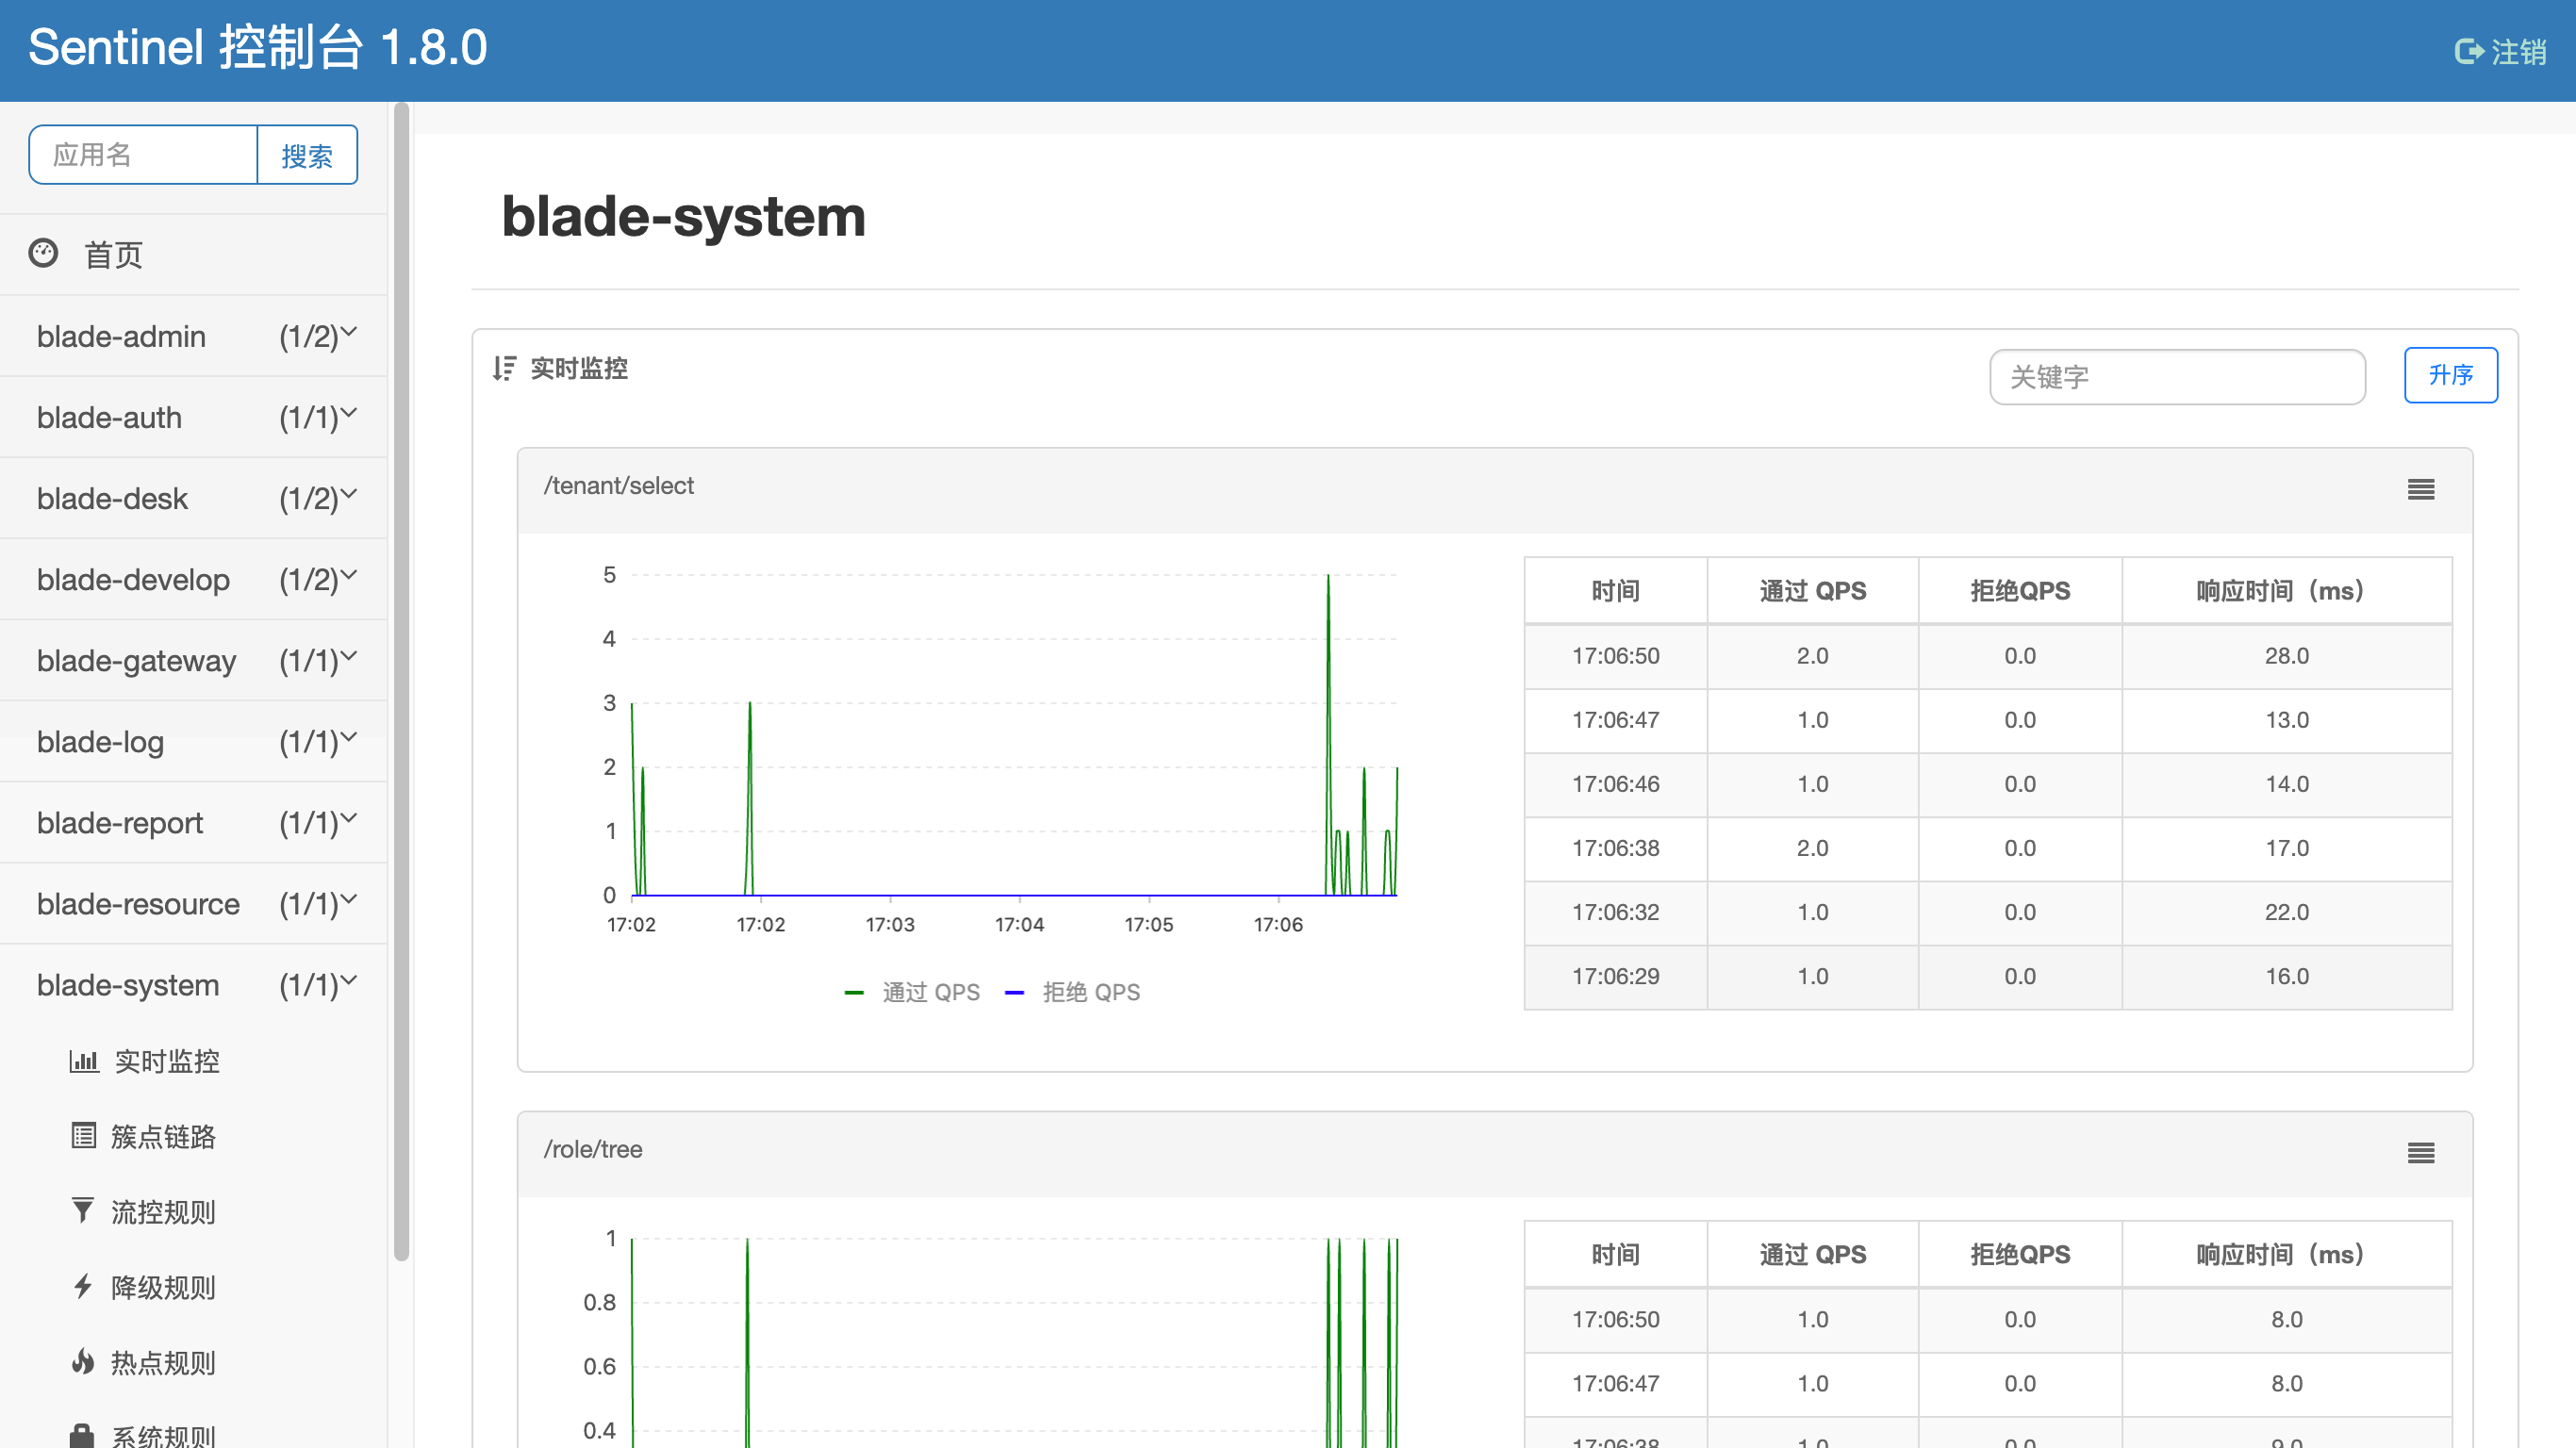
Task: Click the 通过 QPS header in /role/tree table
Action: click(x=1812, y=1254)
